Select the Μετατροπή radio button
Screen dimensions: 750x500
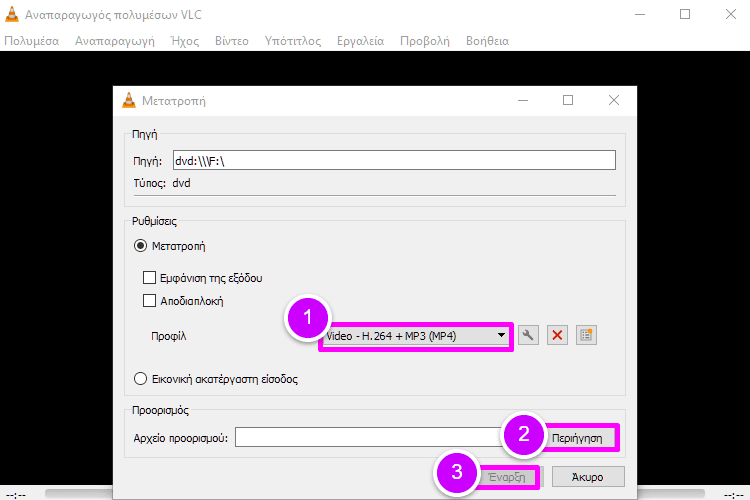(x=140, y=246)
